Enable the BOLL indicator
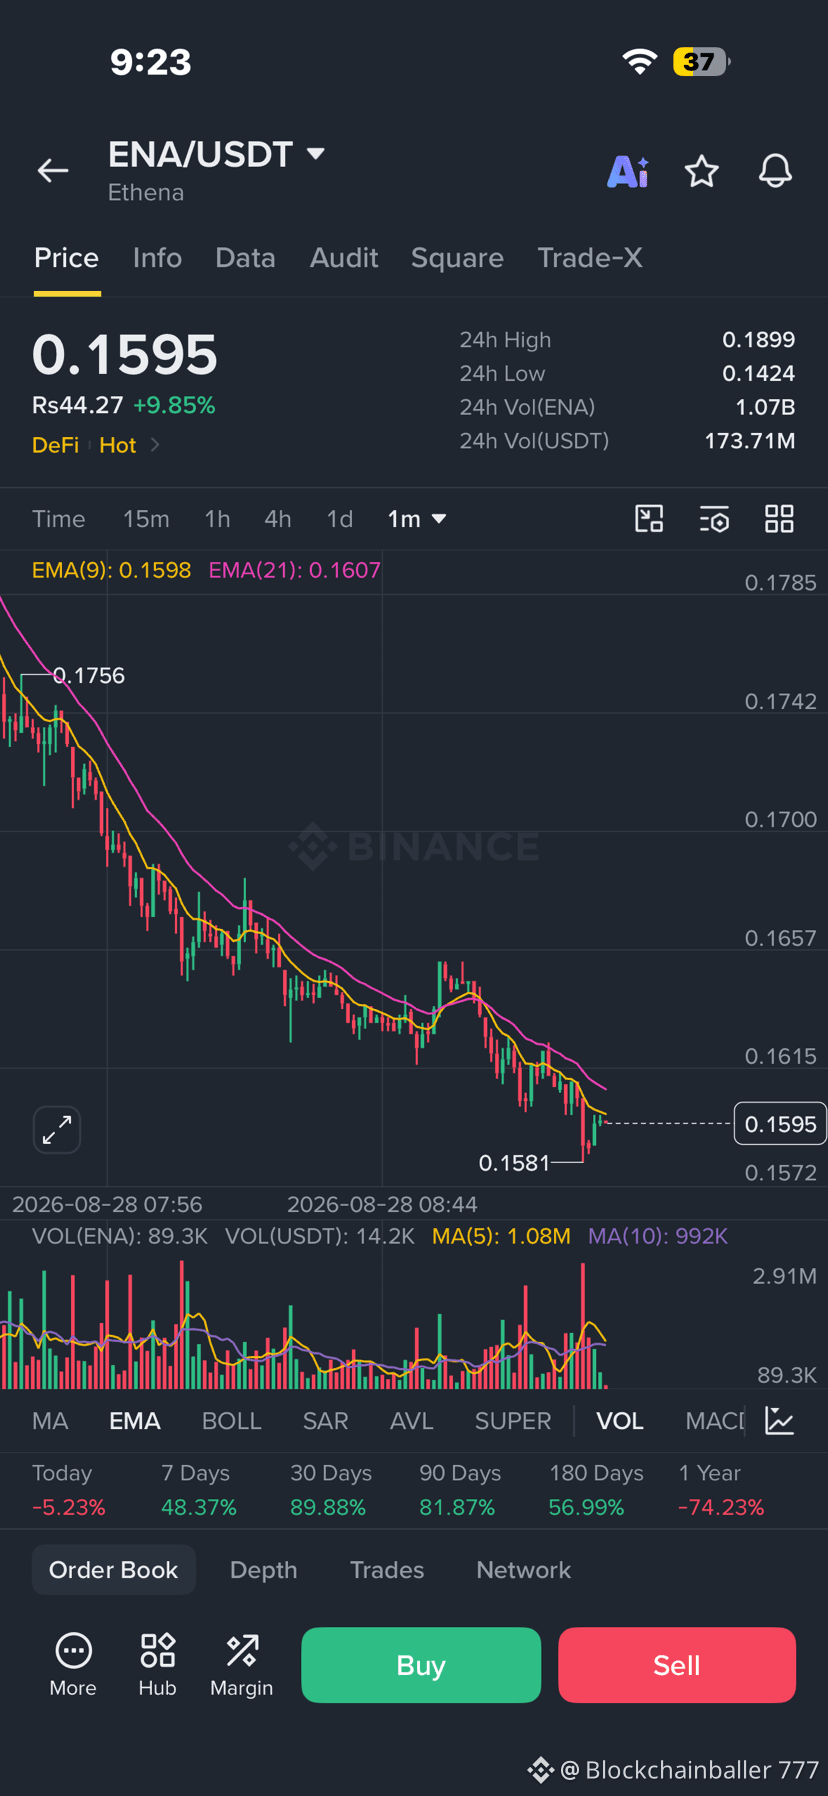The height and width of the screenshot is (1796, 828). [231, 1421]
